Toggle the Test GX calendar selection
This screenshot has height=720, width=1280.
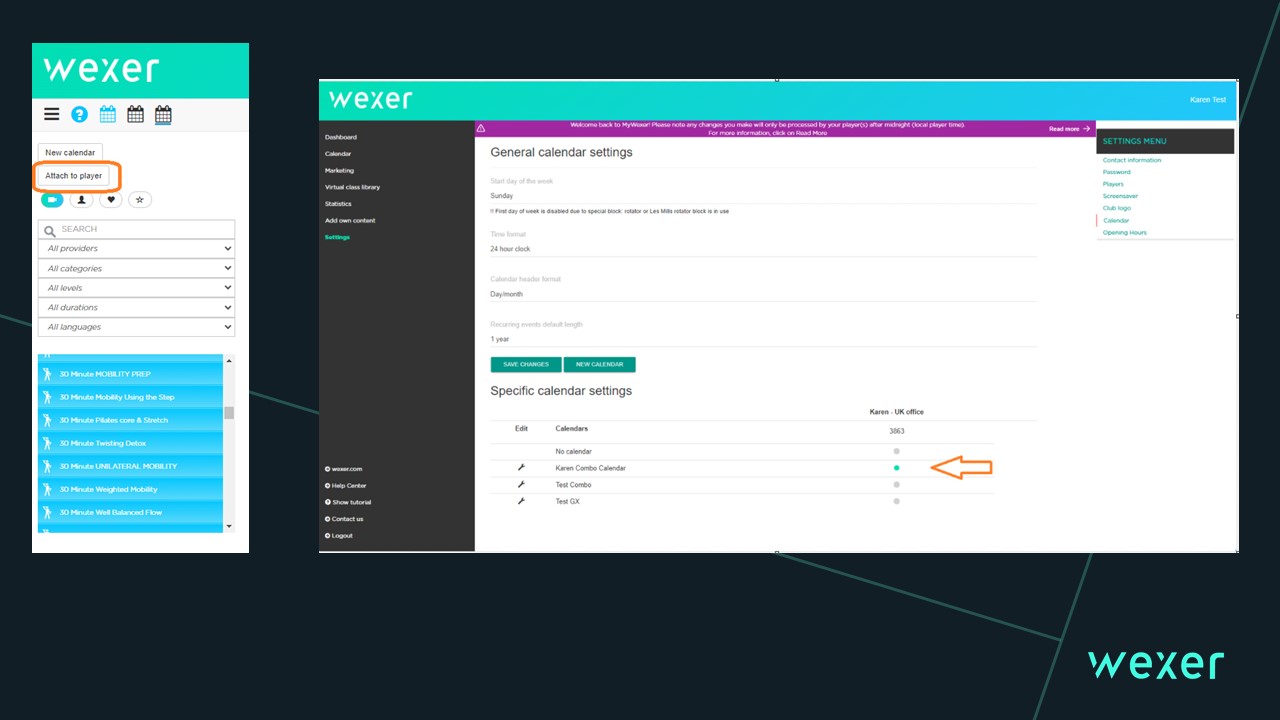pyautogui.click(x=896, y=501)
